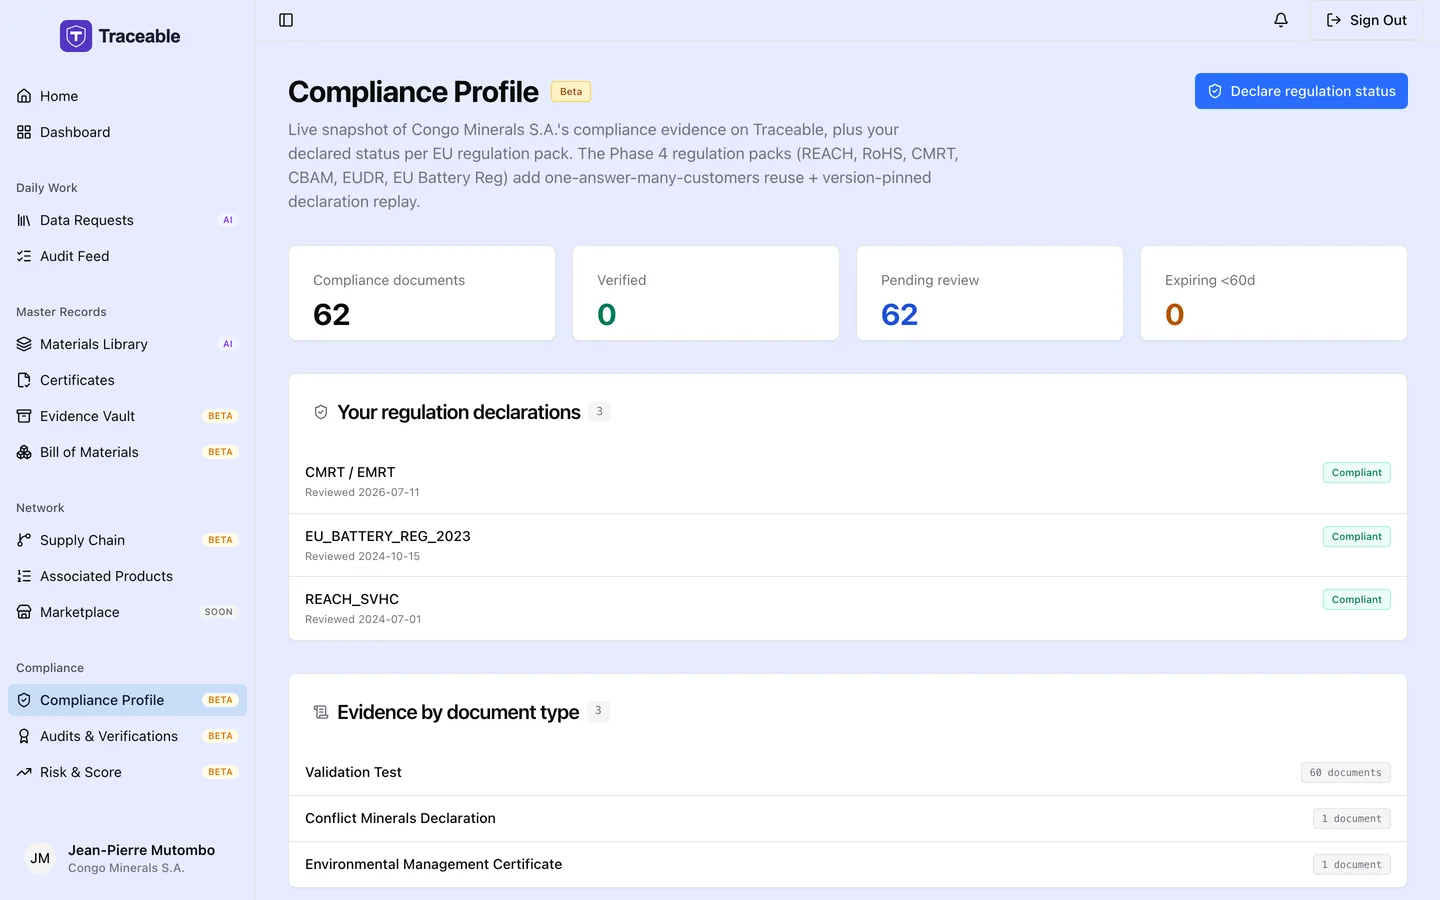The height and width of the screenshot is (900, 1440).
Task: Open Risk & Score link
Action: [127, 772]
